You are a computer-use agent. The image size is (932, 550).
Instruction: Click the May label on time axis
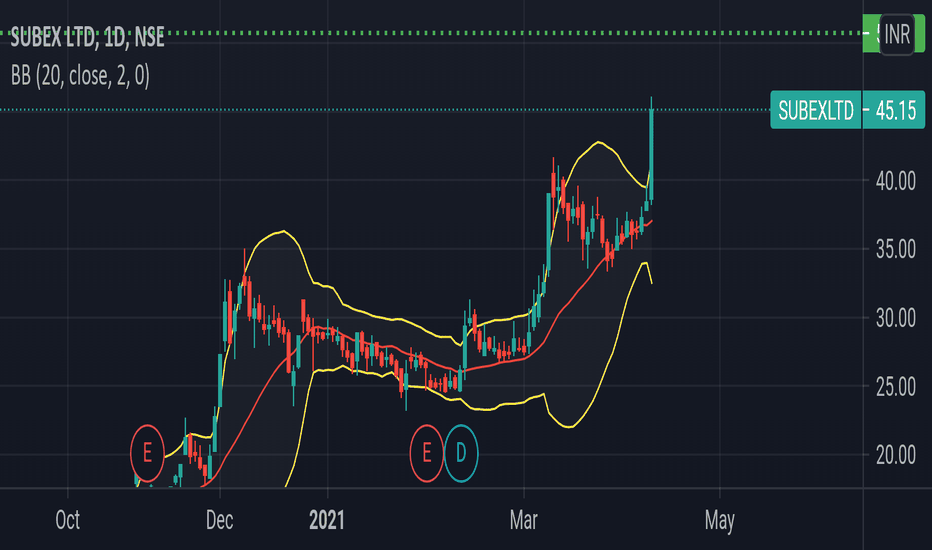coord(720,520)
